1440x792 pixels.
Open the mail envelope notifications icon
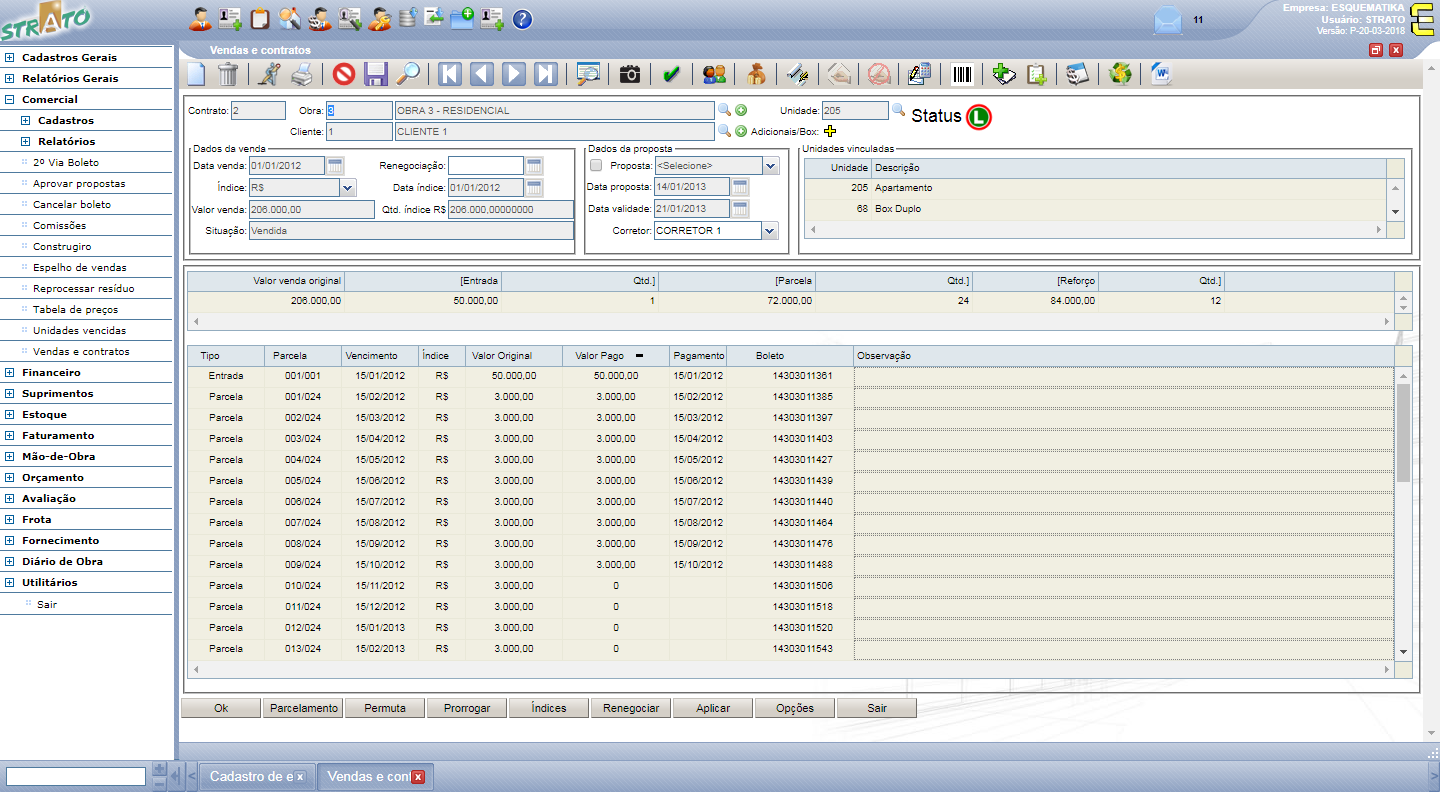coord(1167,20)
